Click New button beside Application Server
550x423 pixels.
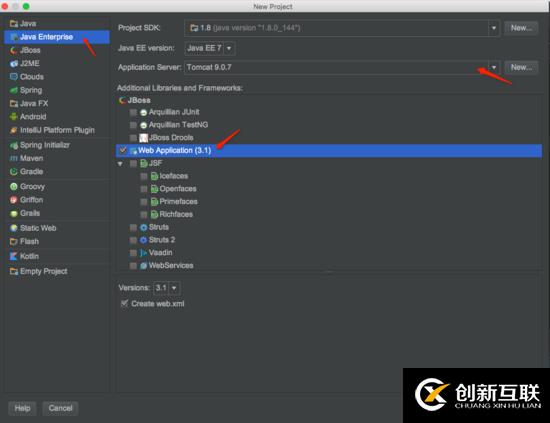pos(521,67)
